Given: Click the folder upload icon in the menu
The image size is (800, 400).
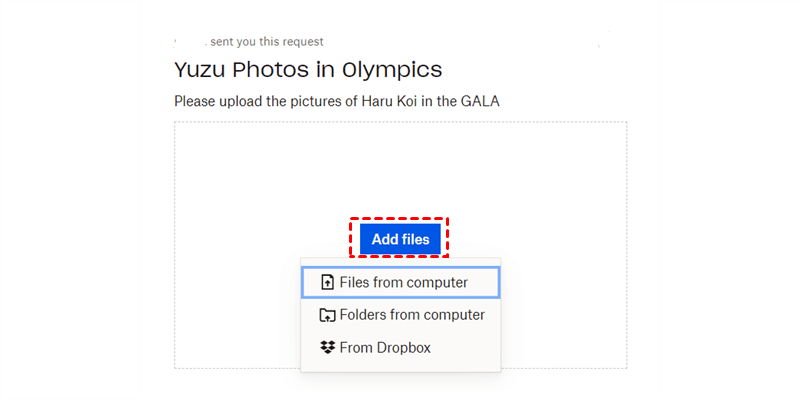Looking at the screenshot, I should [x=327, y=315].
